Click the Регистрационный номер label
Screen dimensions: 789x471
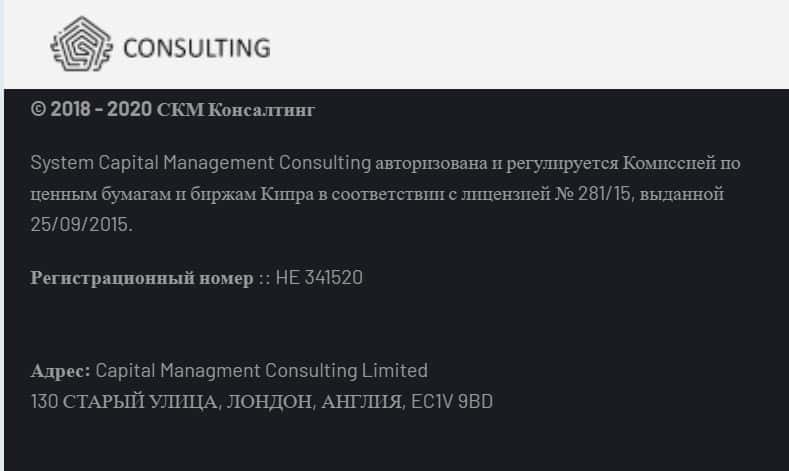tap(142, 278)
